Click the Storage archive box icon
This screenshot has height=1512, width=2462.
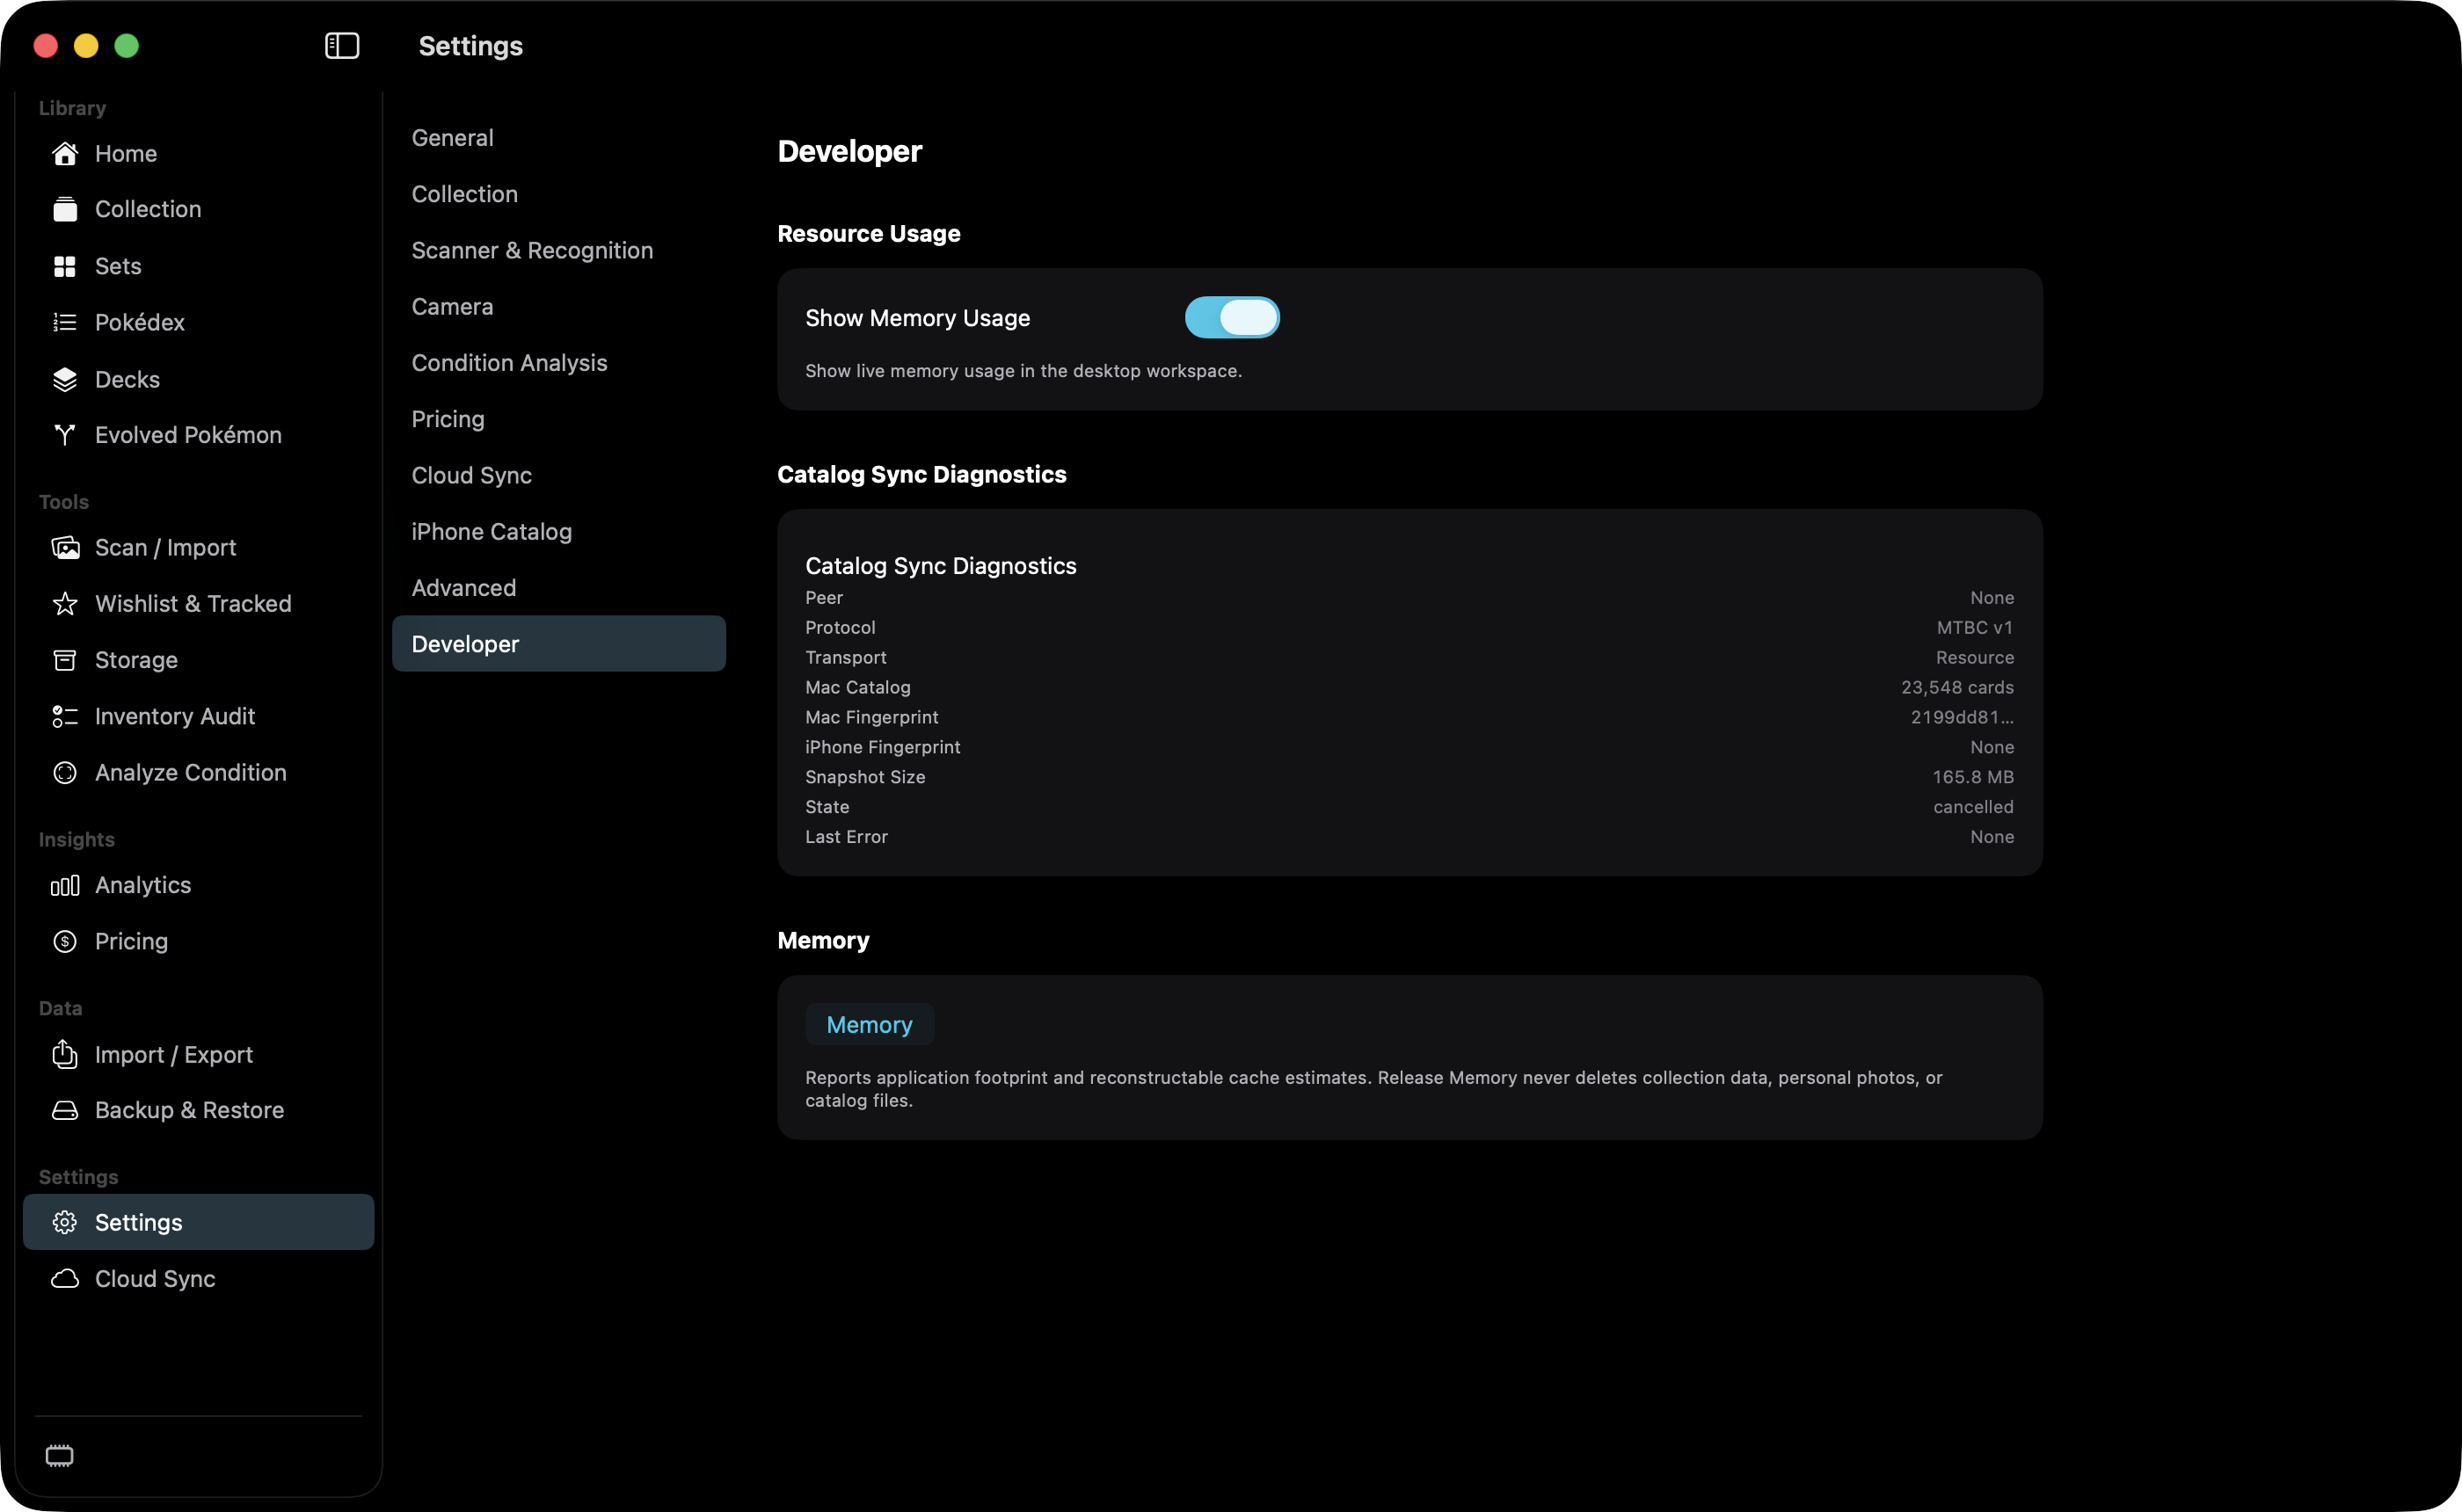65,660
